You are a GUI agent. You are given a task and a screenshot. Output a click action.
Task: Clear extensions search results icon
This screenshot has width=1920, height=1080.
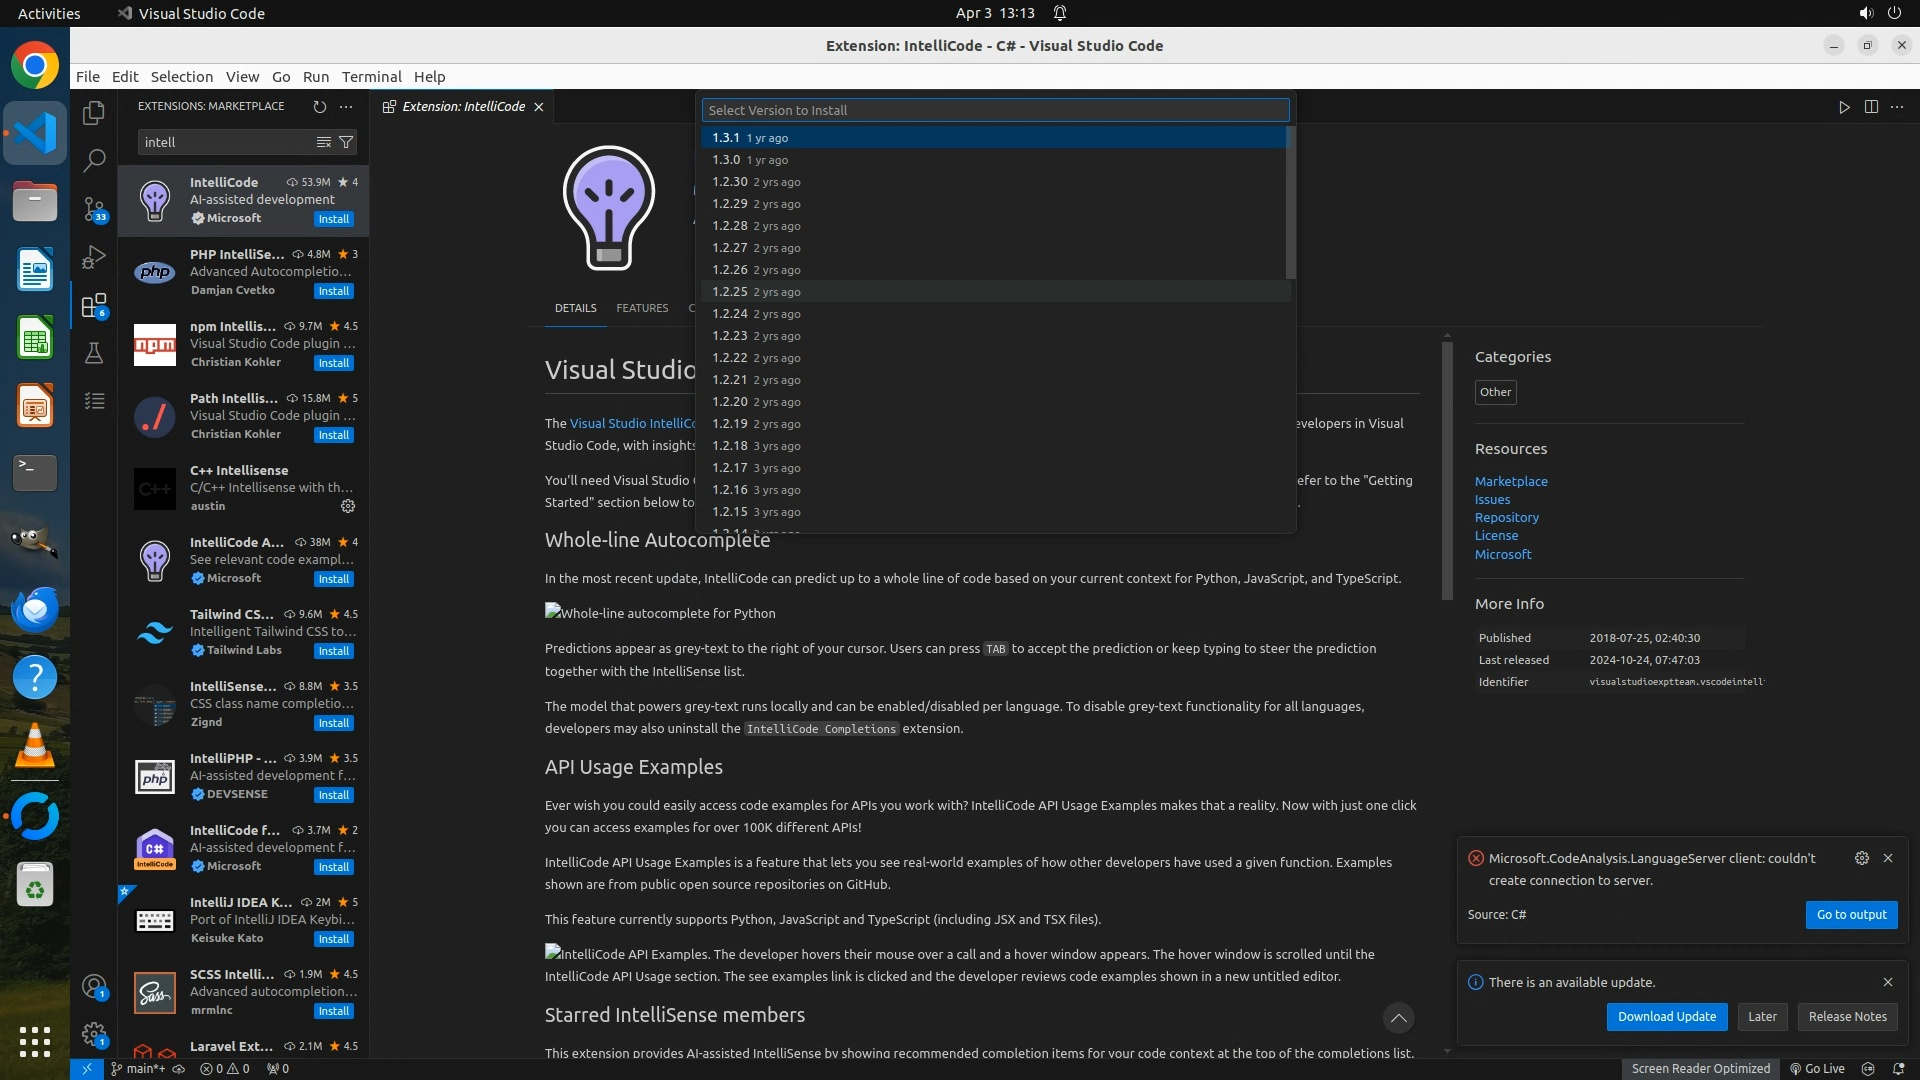pyautogui.click(x=323, y=142)
